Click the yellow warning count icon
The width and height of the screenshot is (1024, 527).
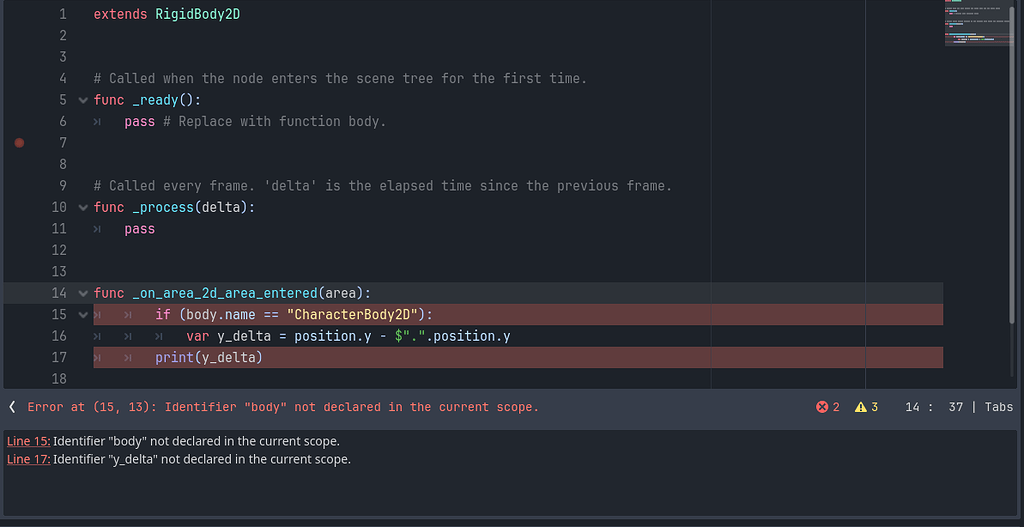(860, 407)
